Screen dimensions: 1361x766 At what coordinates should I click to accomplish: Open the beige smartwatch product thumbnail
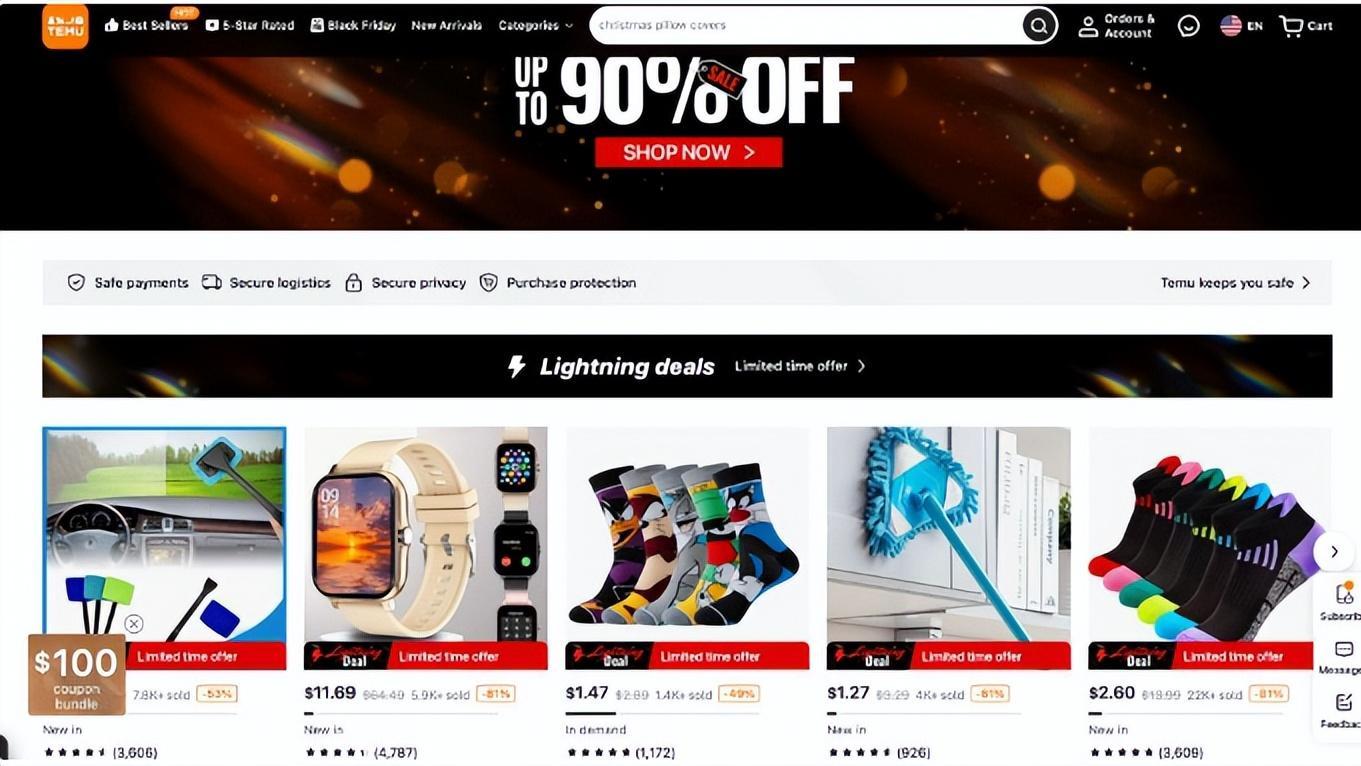[426, 534]
